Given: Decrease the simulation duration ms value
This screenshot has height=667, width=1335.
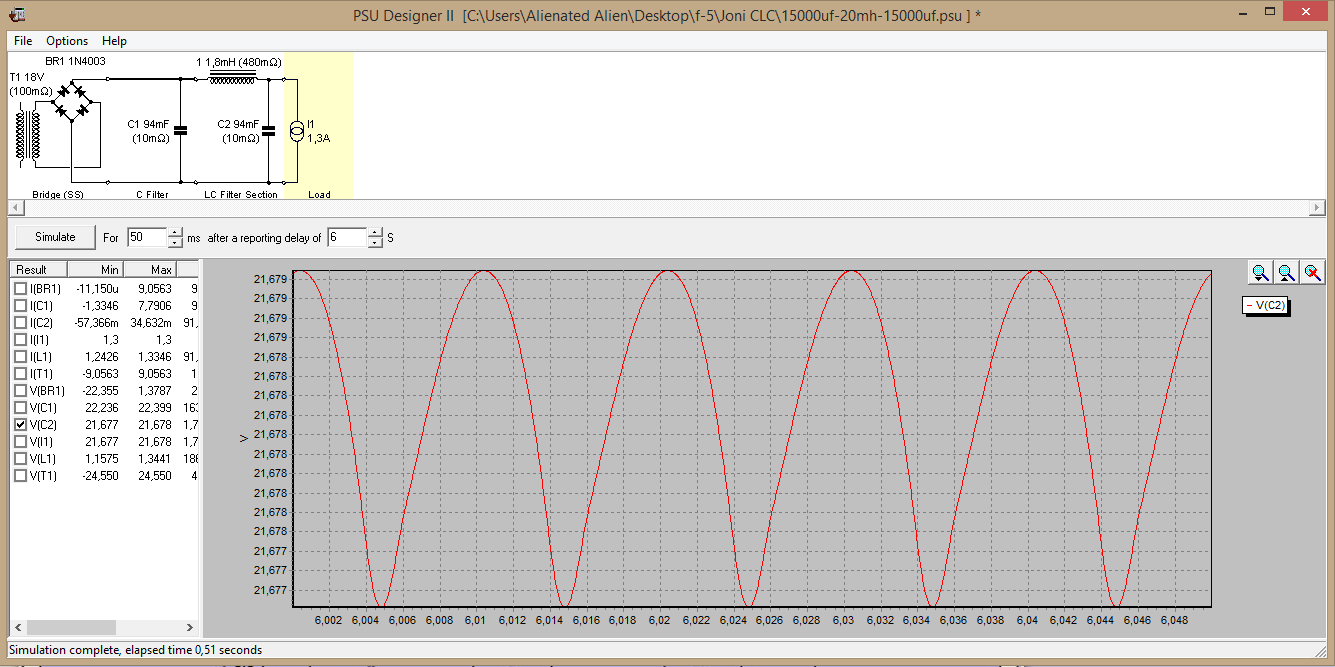Looking at the screenshot, I should [176, 243].
